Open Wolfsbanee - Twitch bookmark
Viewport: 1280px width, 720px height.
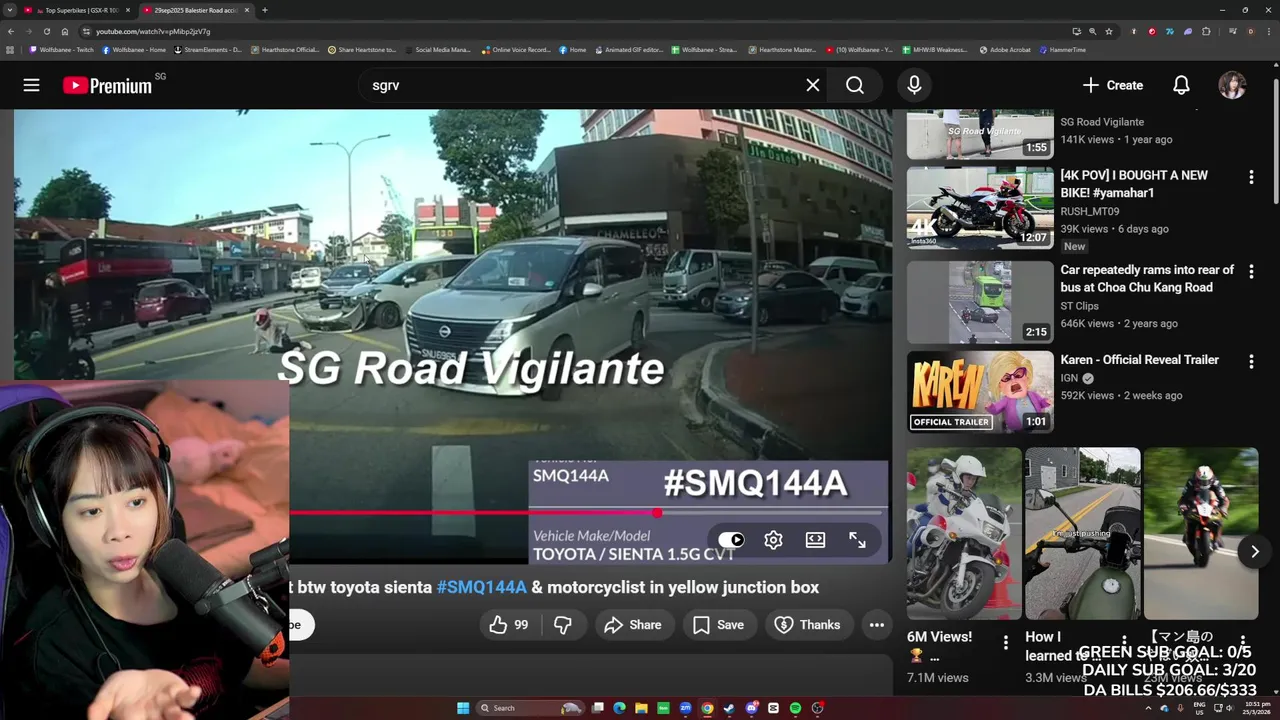point(62,49)
